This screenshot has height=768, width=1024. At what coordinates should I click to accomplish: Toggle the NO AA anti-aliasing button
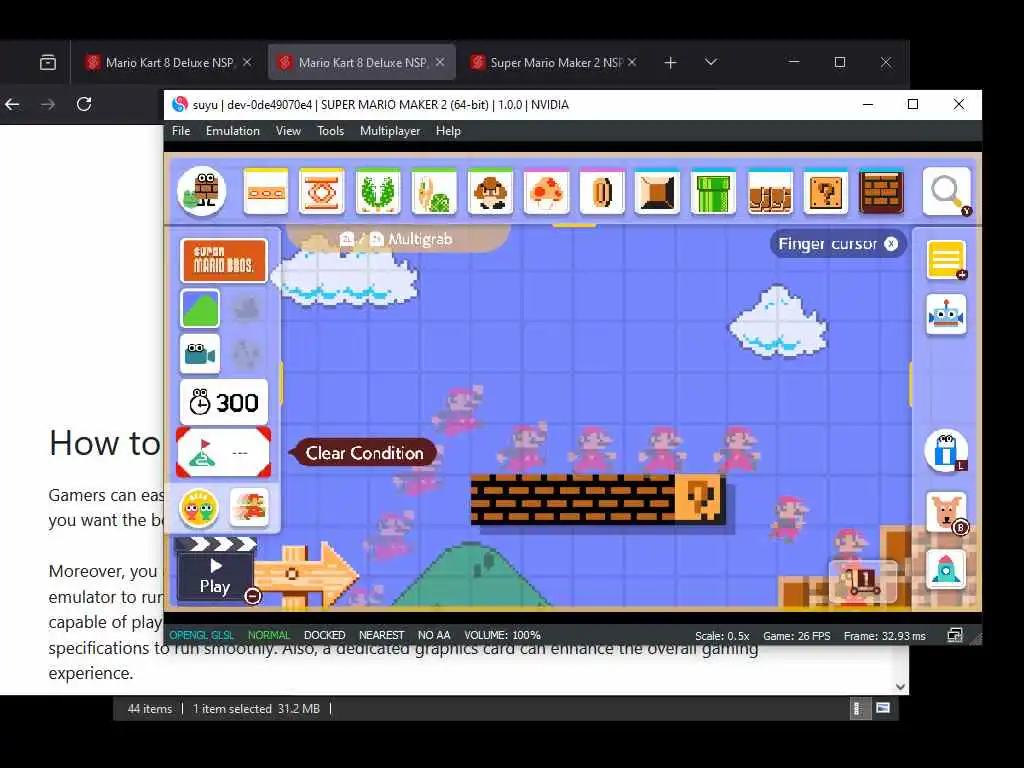434,635
